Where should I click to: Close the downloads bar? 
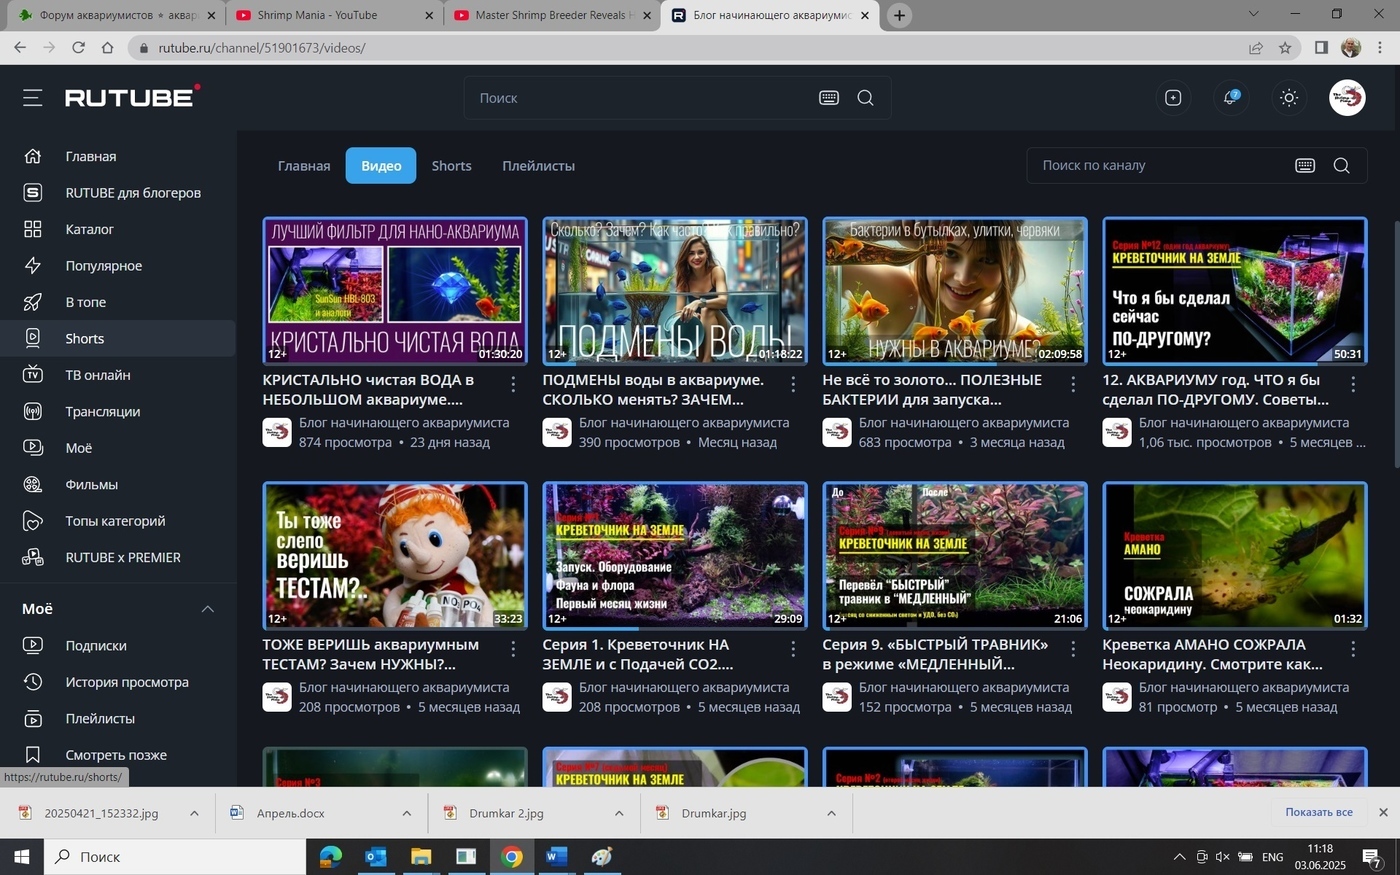[1383, 812]
